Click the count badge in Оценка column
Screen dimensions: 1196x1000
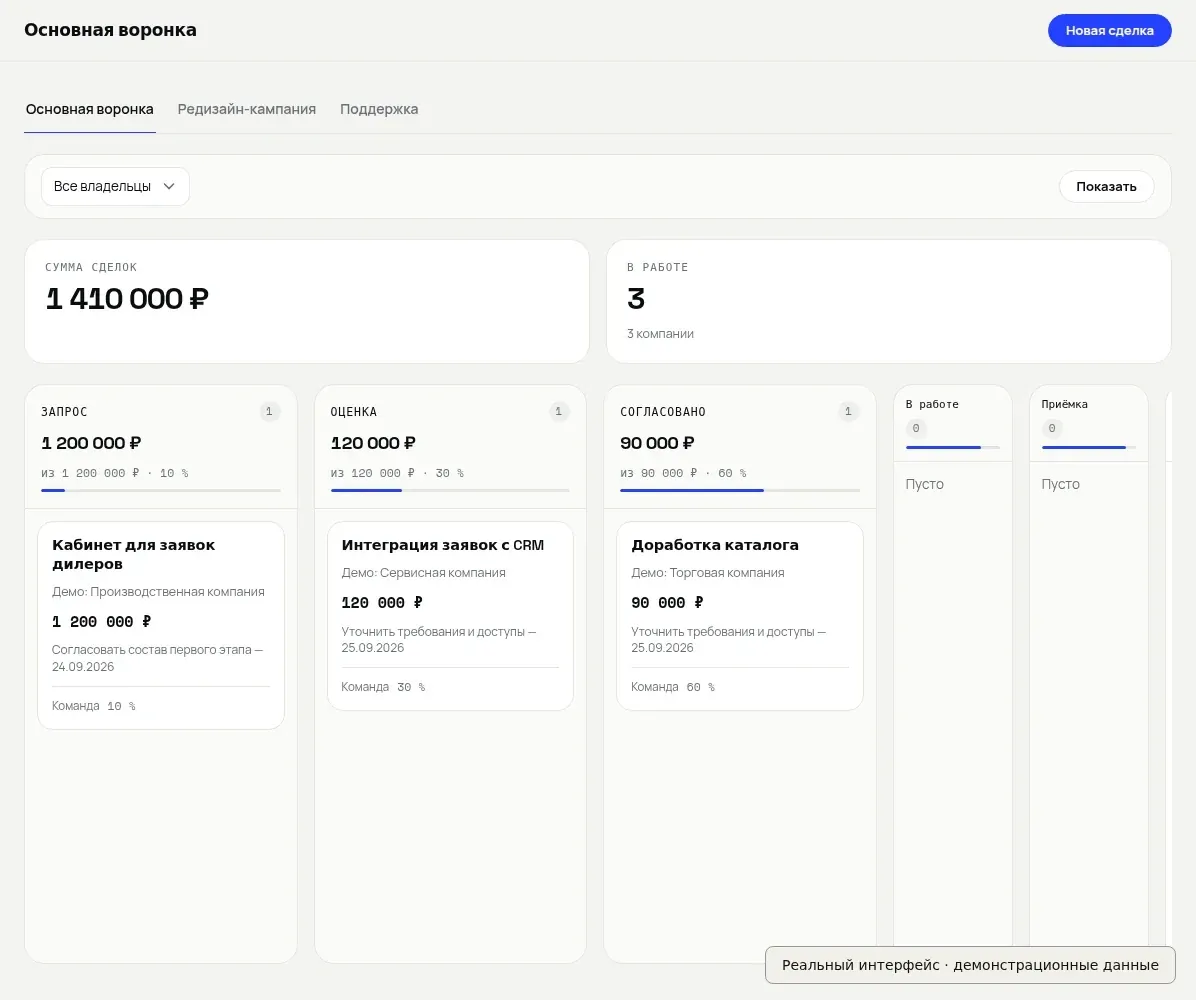click(x=558, y=411)
